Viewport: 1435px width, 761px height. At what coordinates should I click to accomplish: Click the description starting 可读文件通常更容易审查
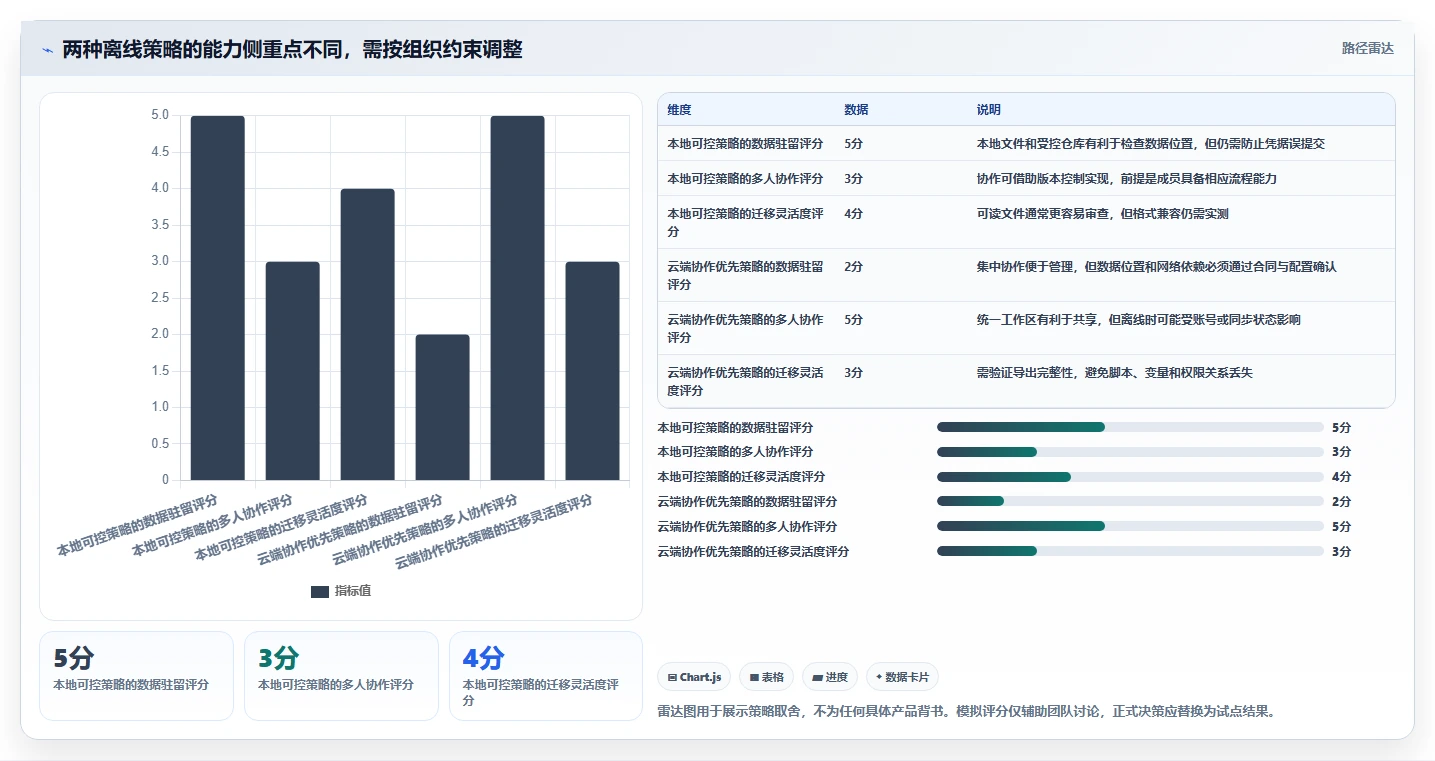[1103, 214]
